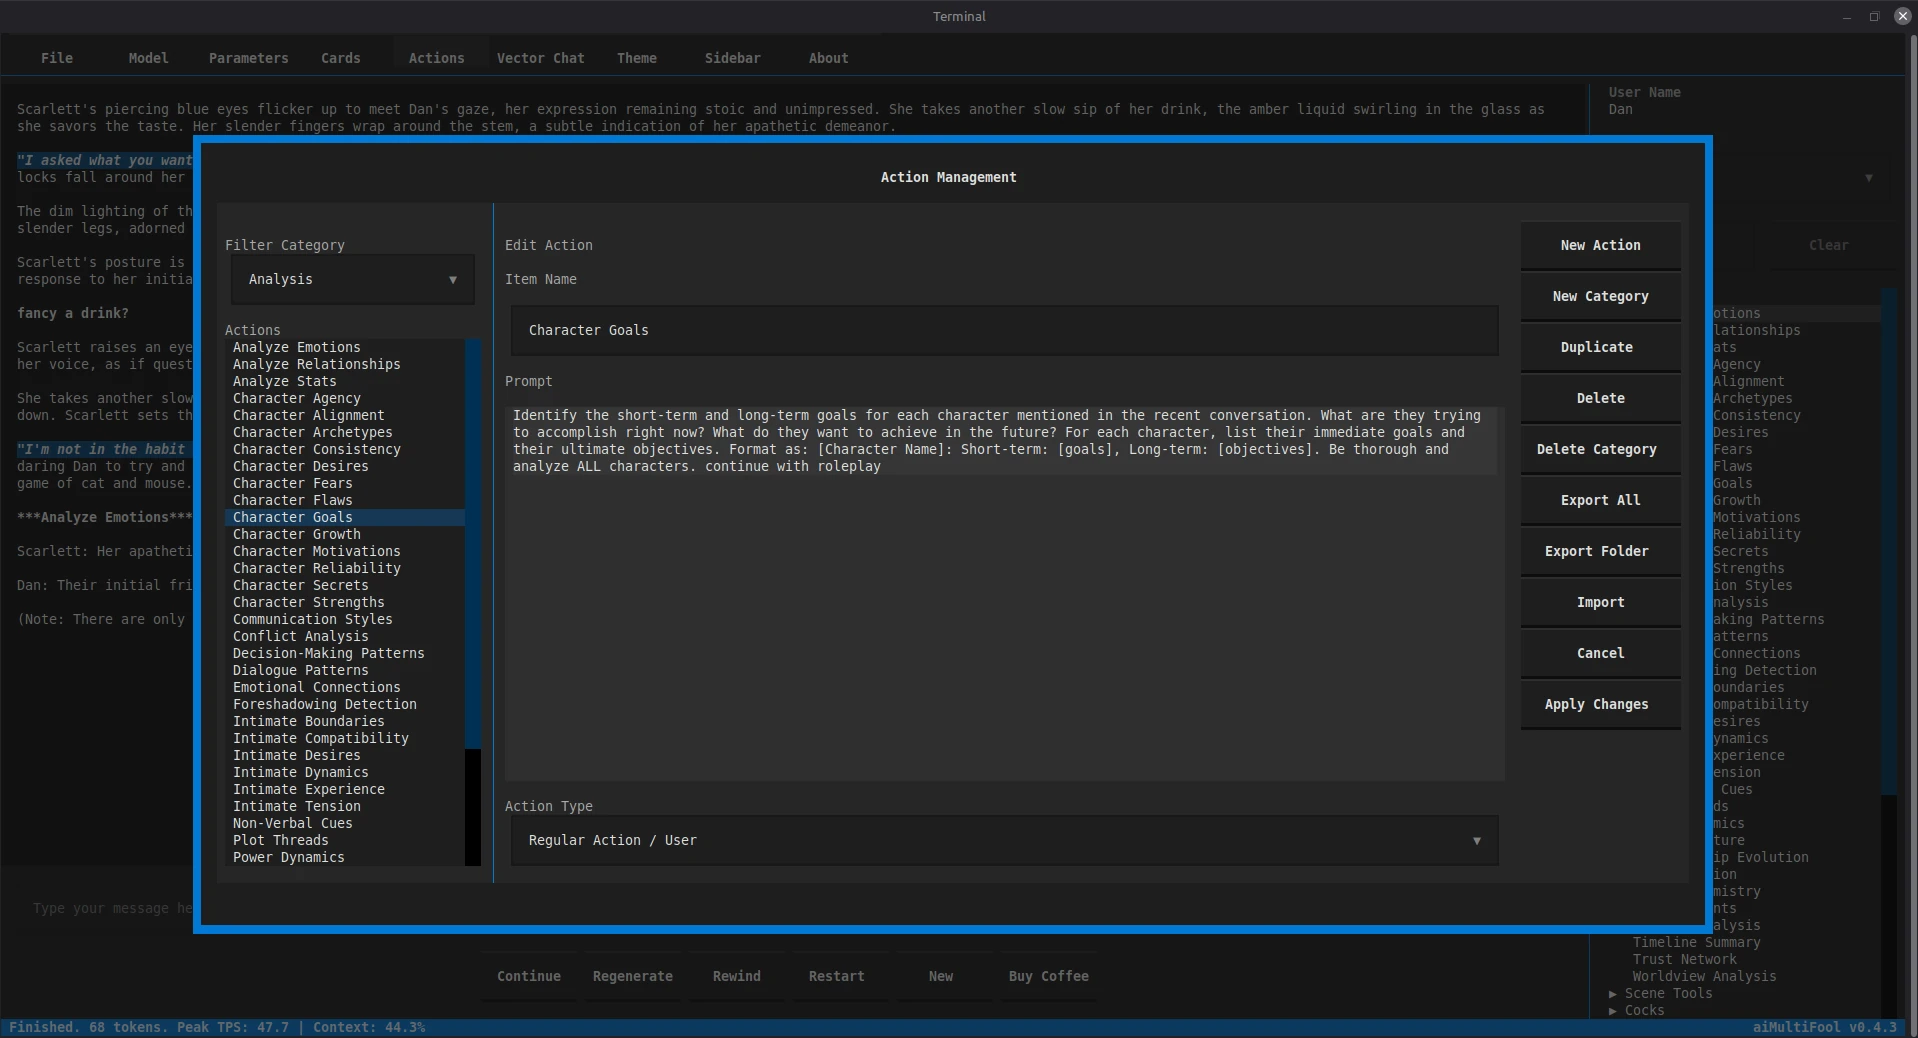This screenshot has width=1918, height=1038.
Task: Open the user selection dropdown near User Name
Action: (1868, 178)
